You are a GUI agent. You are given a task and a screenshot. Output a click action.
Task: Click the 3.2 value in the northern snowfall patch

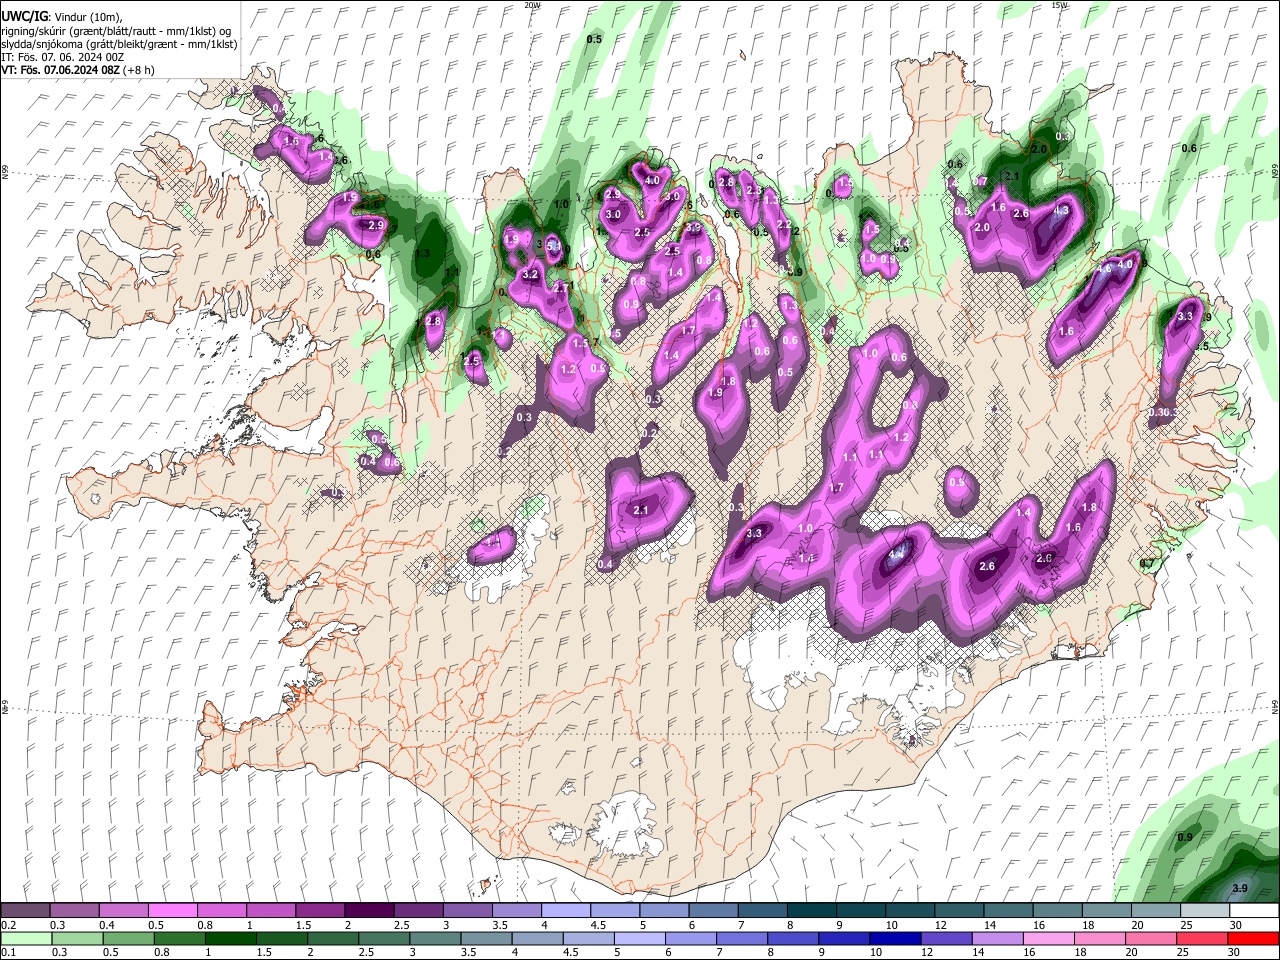[531, 274]
